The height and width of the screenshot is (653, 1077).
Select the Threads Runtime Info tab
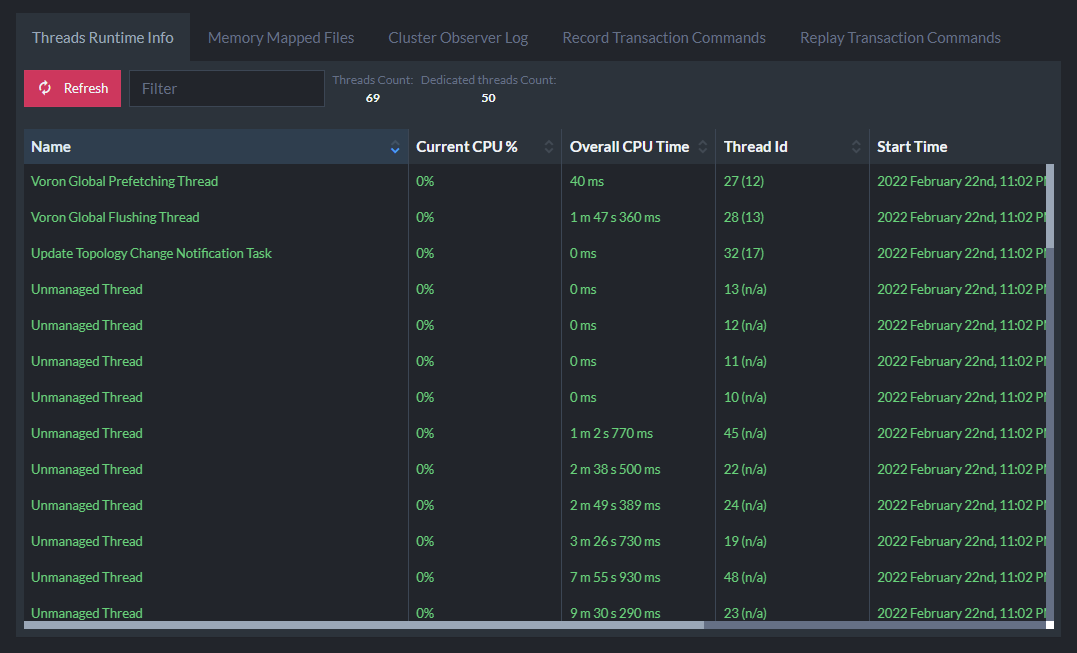(103, 38)
